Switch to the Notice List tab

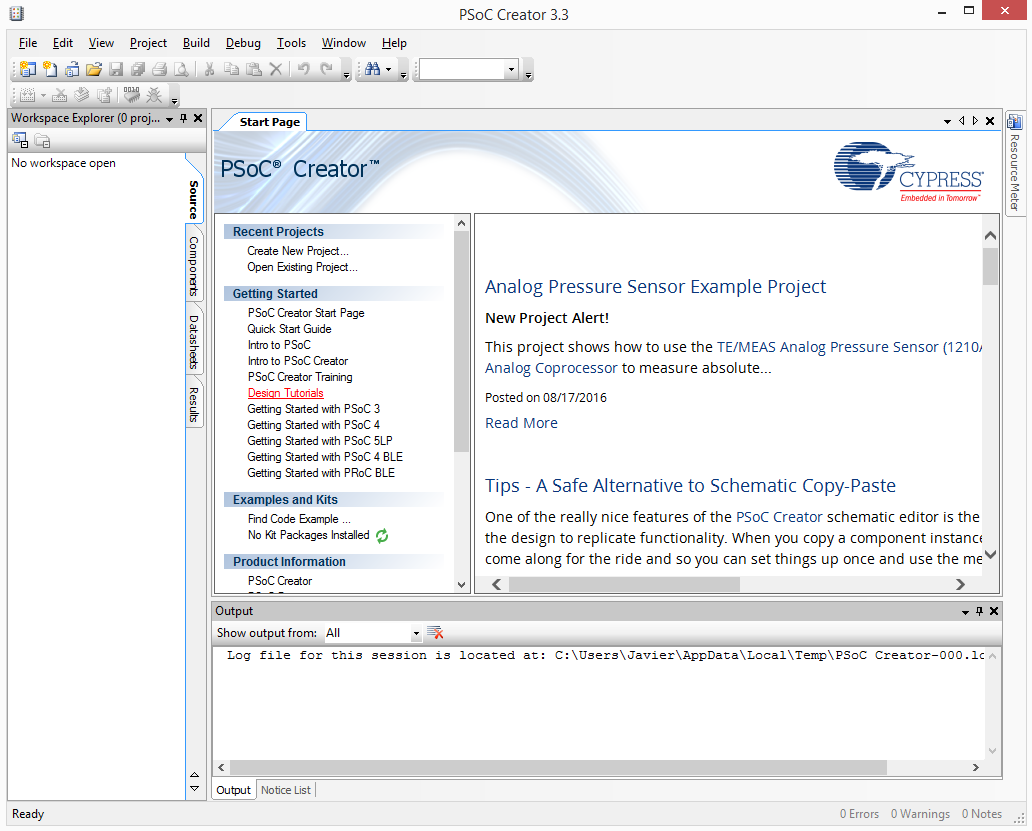285,790
